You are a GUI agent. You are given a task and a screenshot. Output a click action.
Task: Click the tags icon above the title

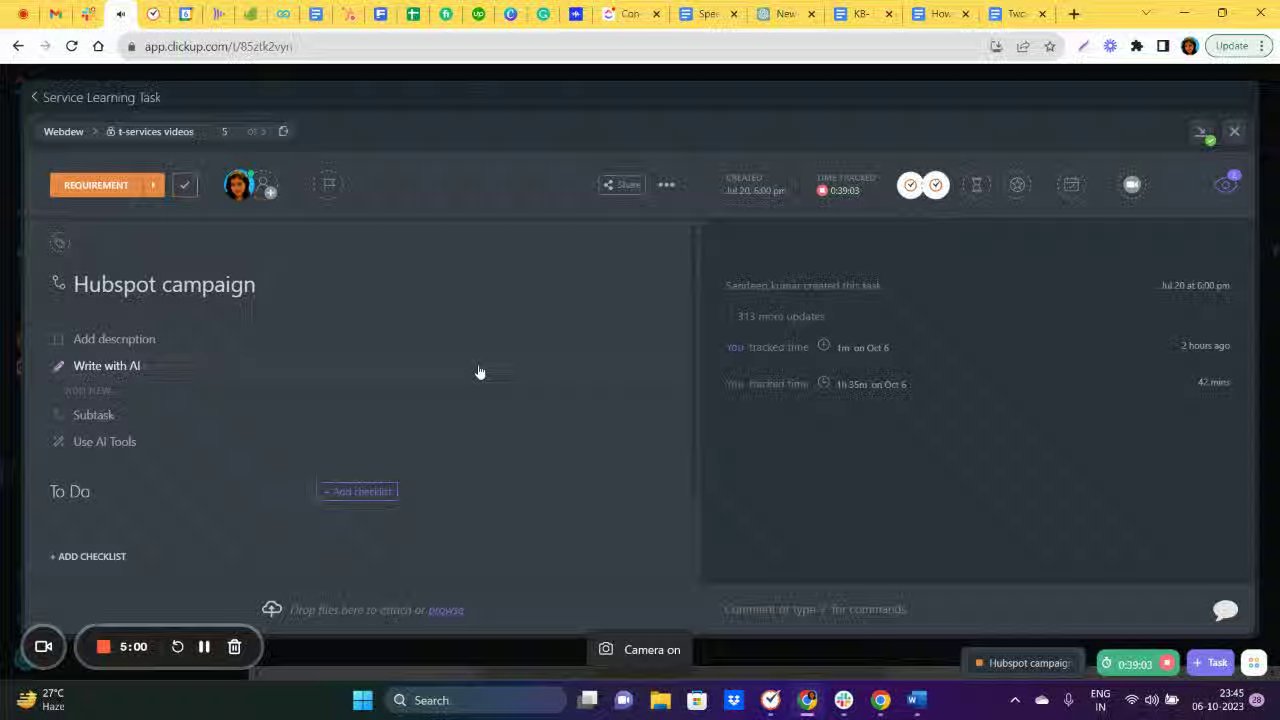click(59, 243)
